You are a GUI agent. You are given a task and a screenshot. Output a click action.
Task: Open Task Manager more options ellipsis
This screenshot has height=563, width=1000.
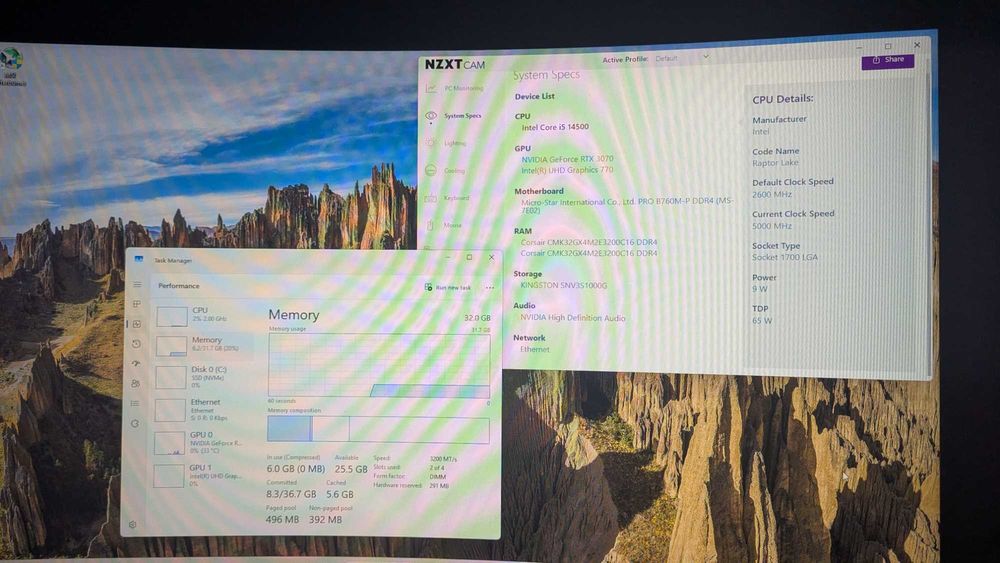coord(490,288)
